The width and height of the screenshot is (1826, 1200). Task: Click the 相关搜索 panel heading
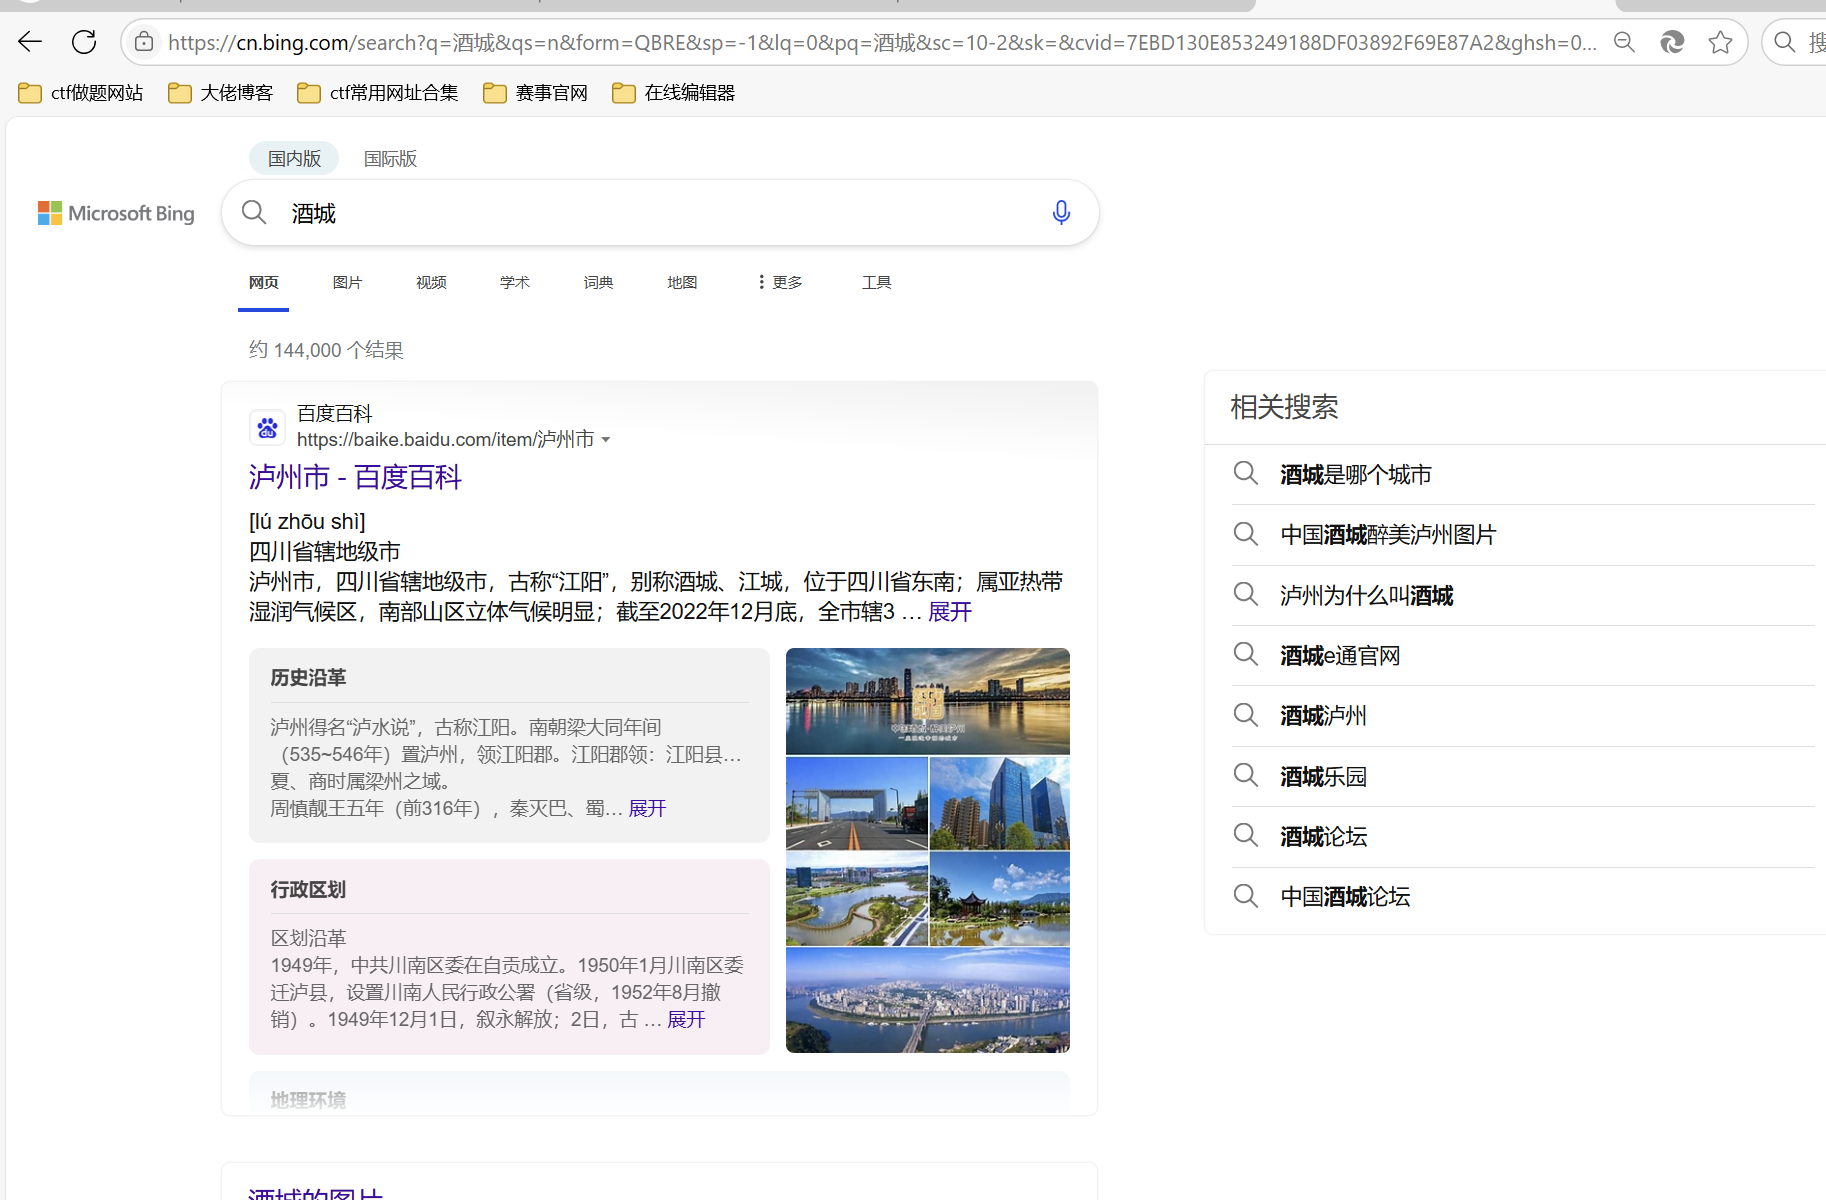pyautogui.click(x=1284, y=407)
